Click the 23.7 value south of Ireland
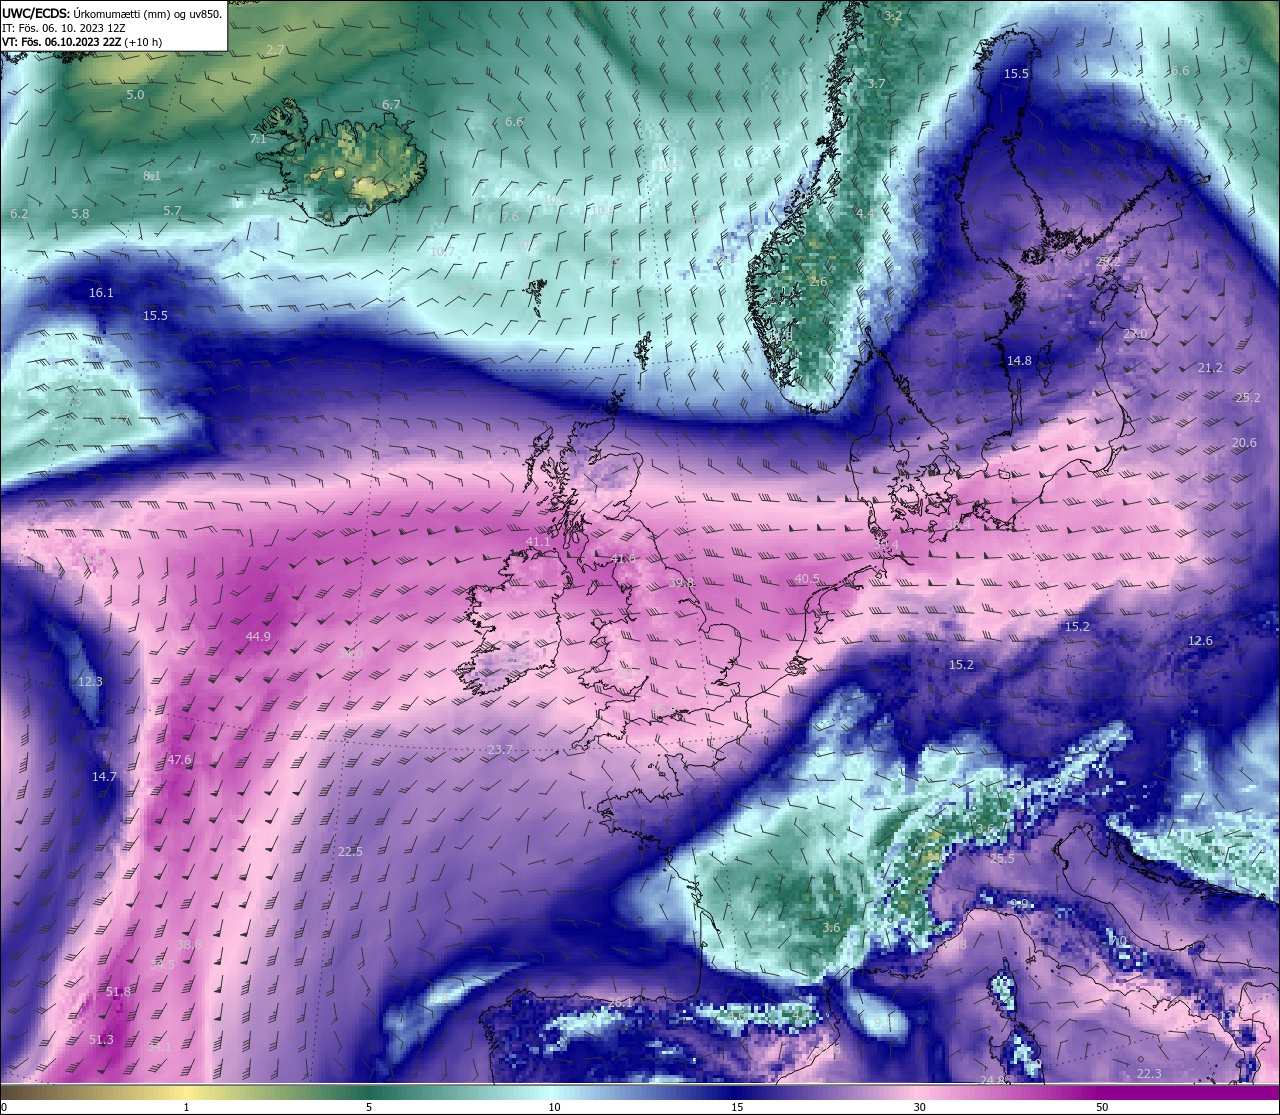The height and width of the screenshot is (1115, 1280). tap(500, 750)
